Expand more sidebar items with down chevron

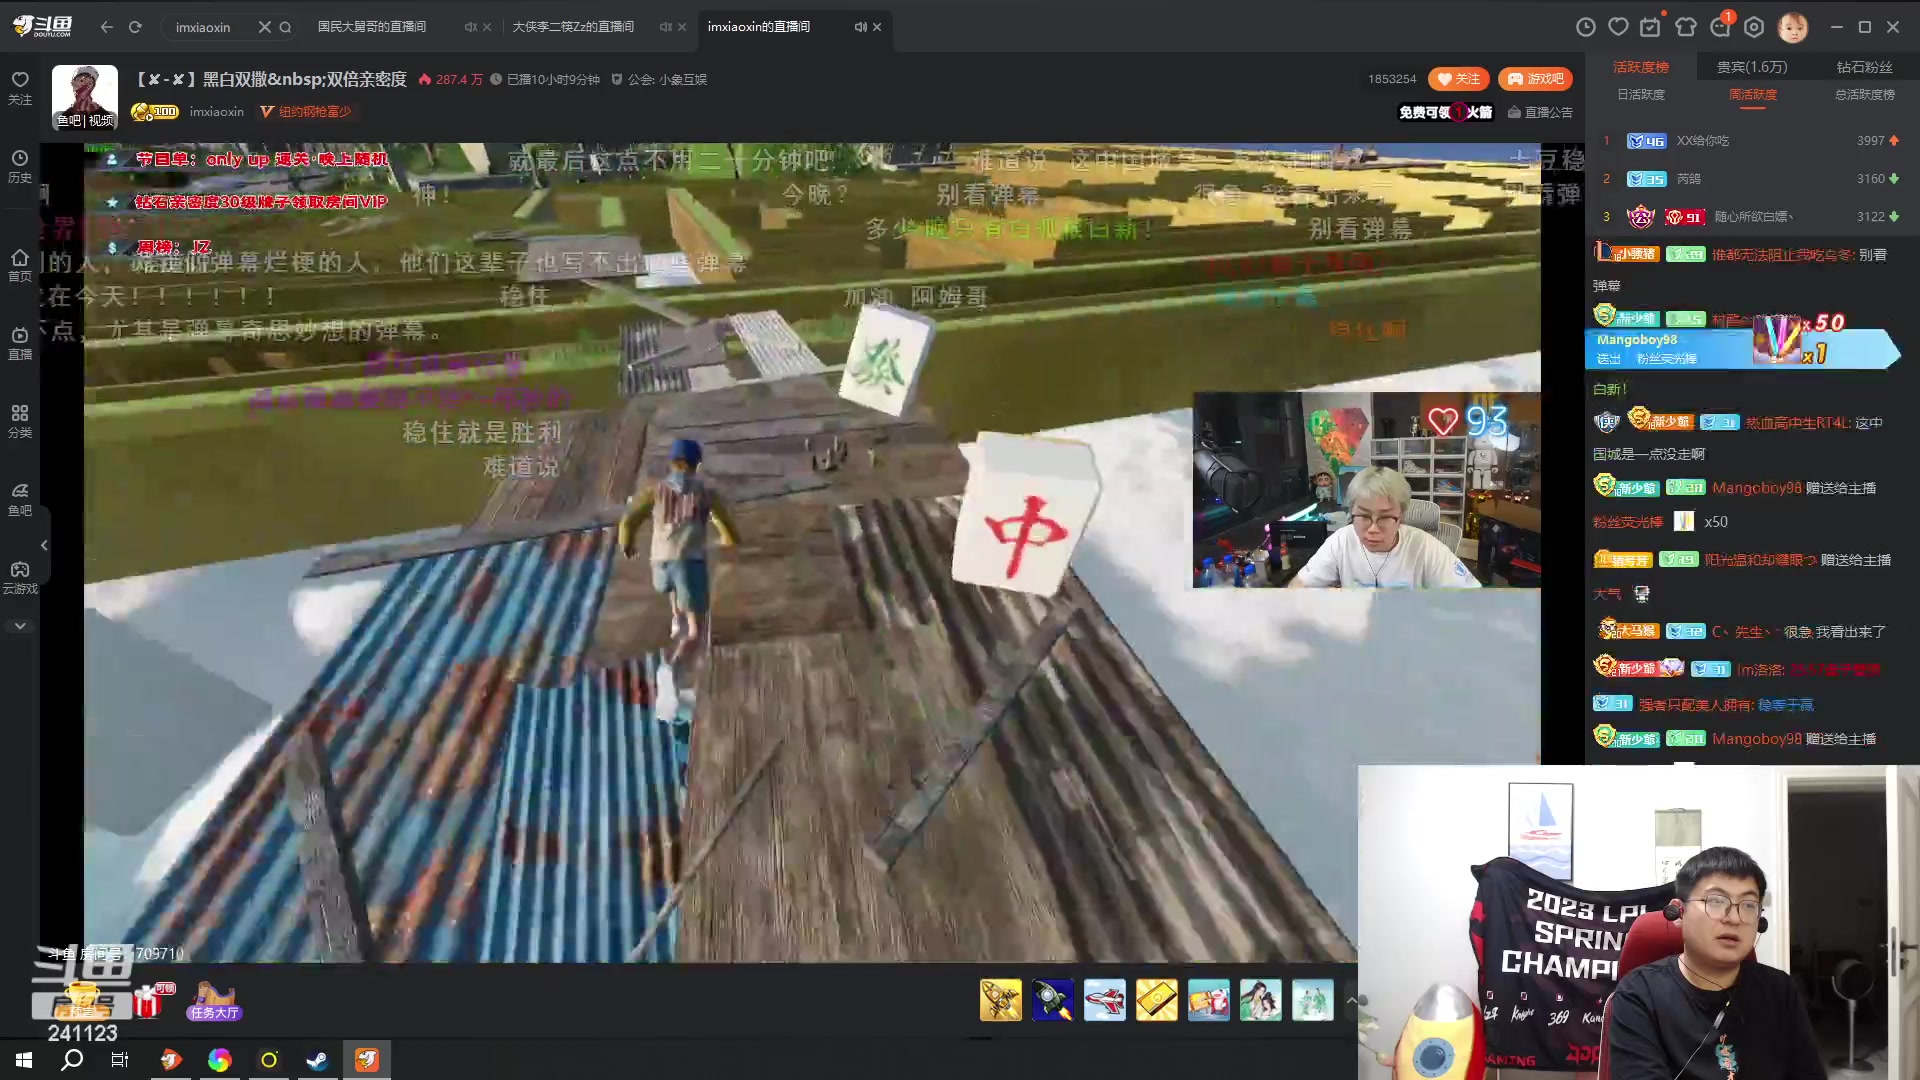[x=20, y=626]
